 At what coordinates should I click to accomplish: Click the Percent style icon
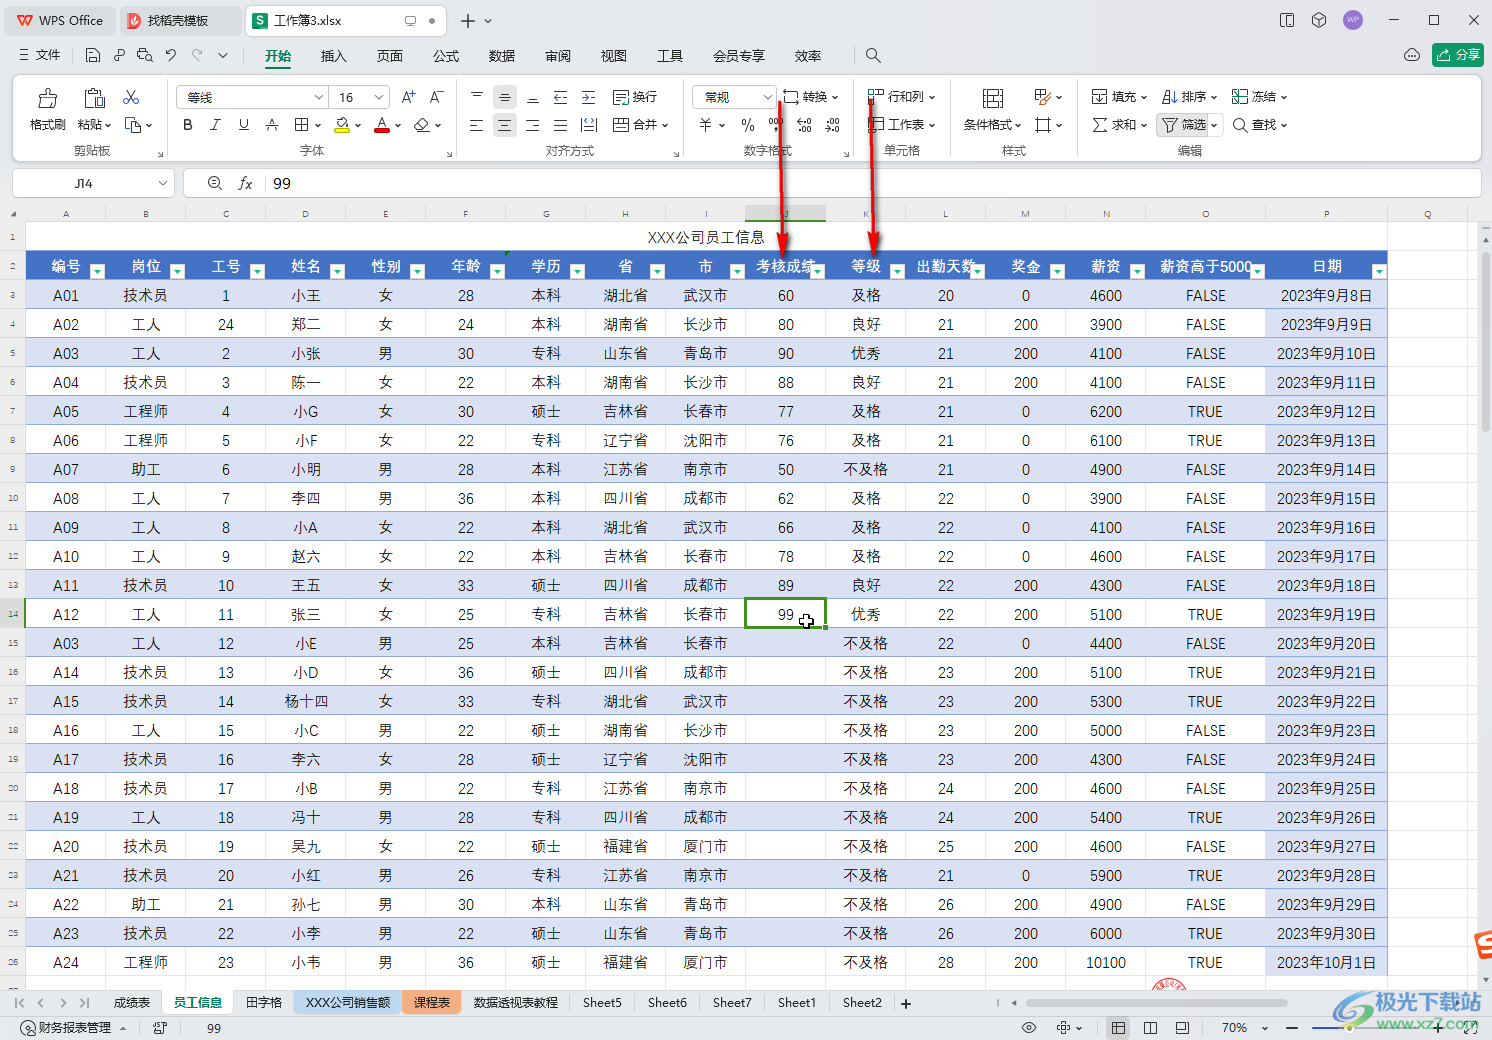pos(748,125)
